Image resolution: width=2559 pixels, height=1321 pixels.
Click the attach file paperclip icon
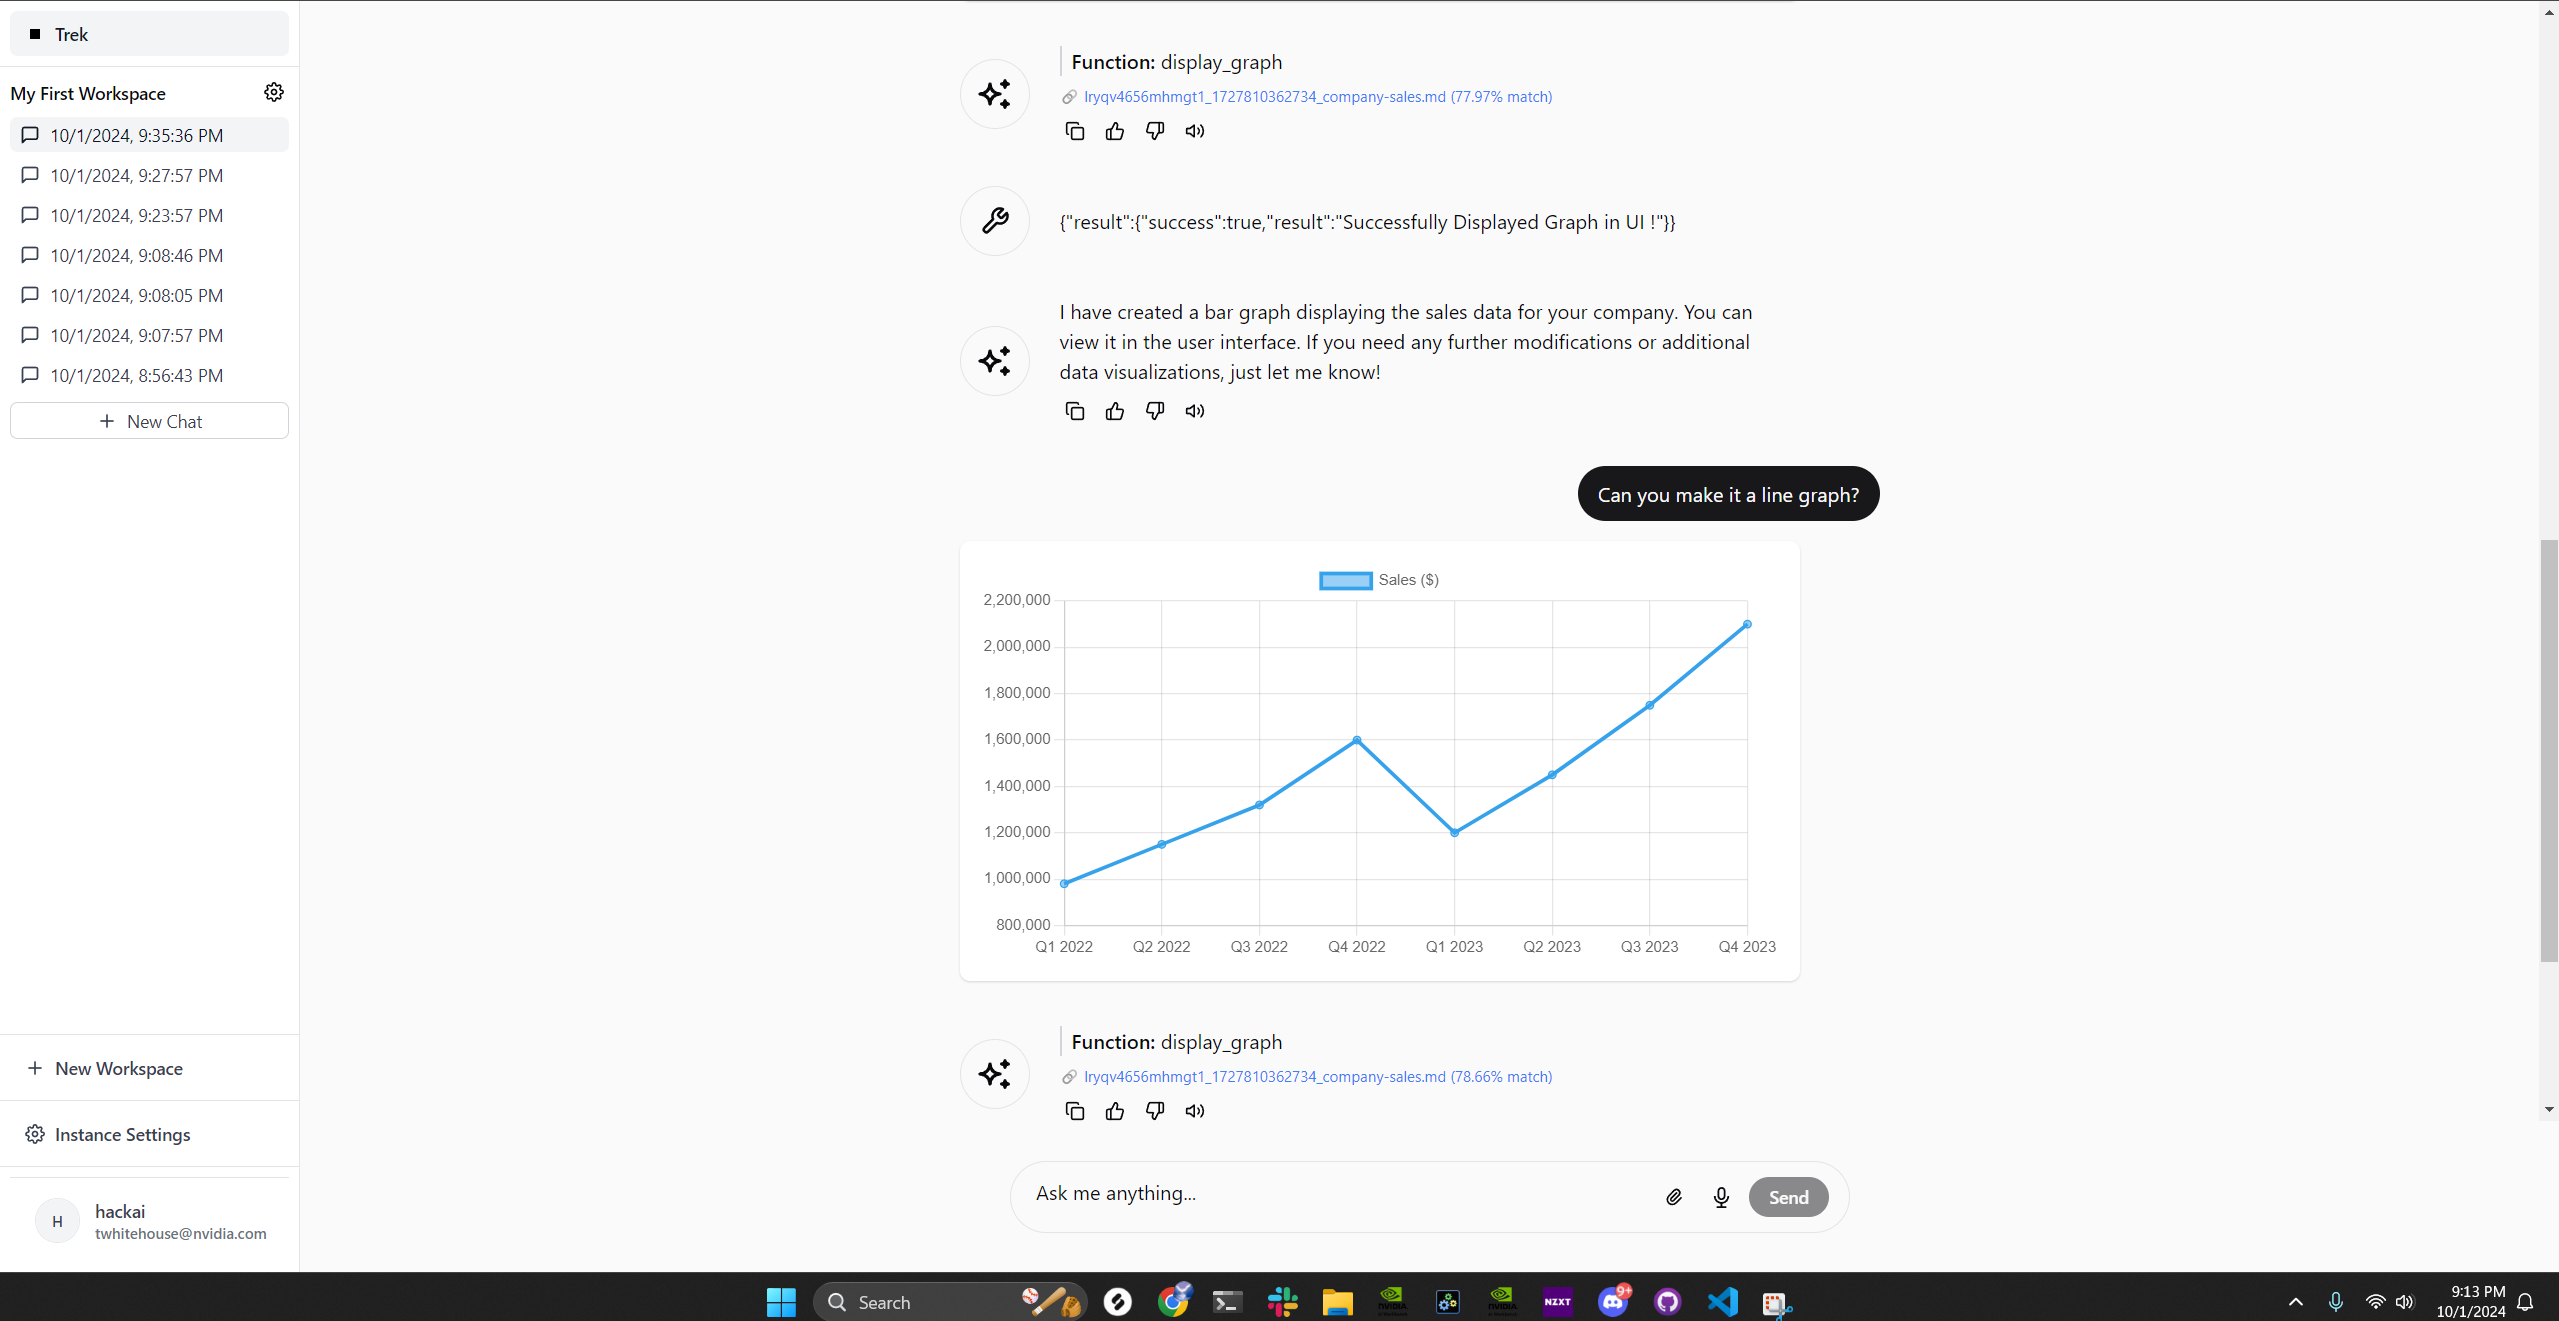(x=1673, y=1197)
